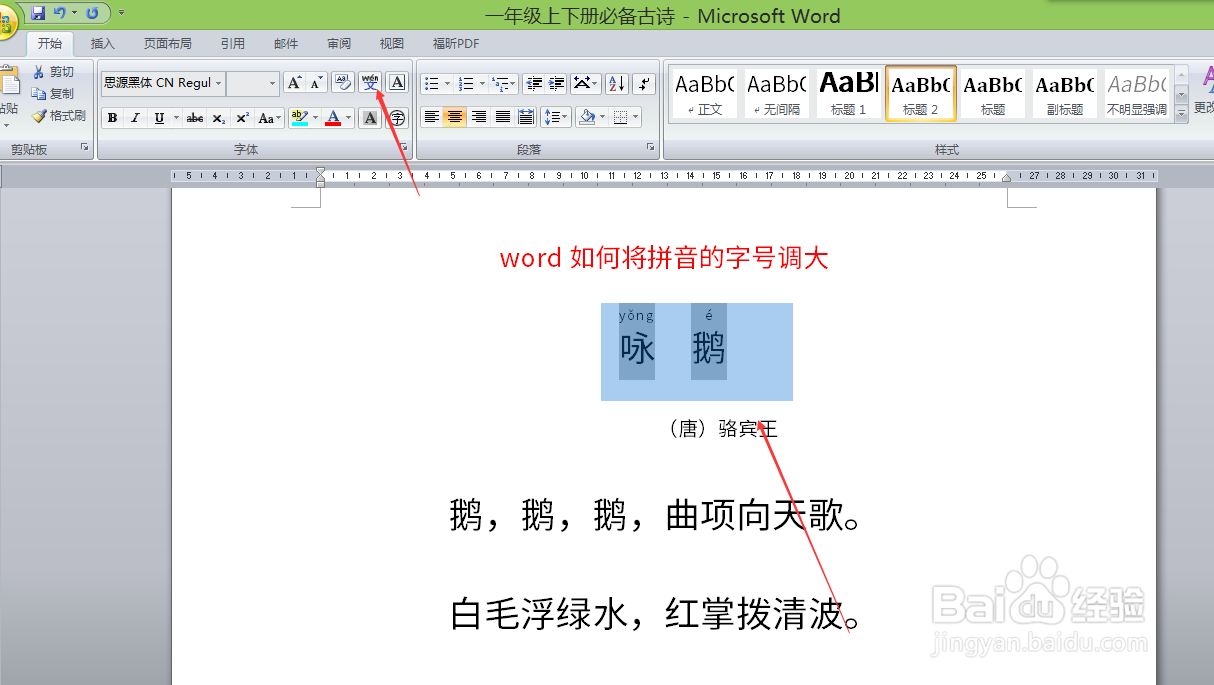This screenshot has height=685, width=1214.
Task: Open Font dialog launcher
Action: click(x=404, y=148)
